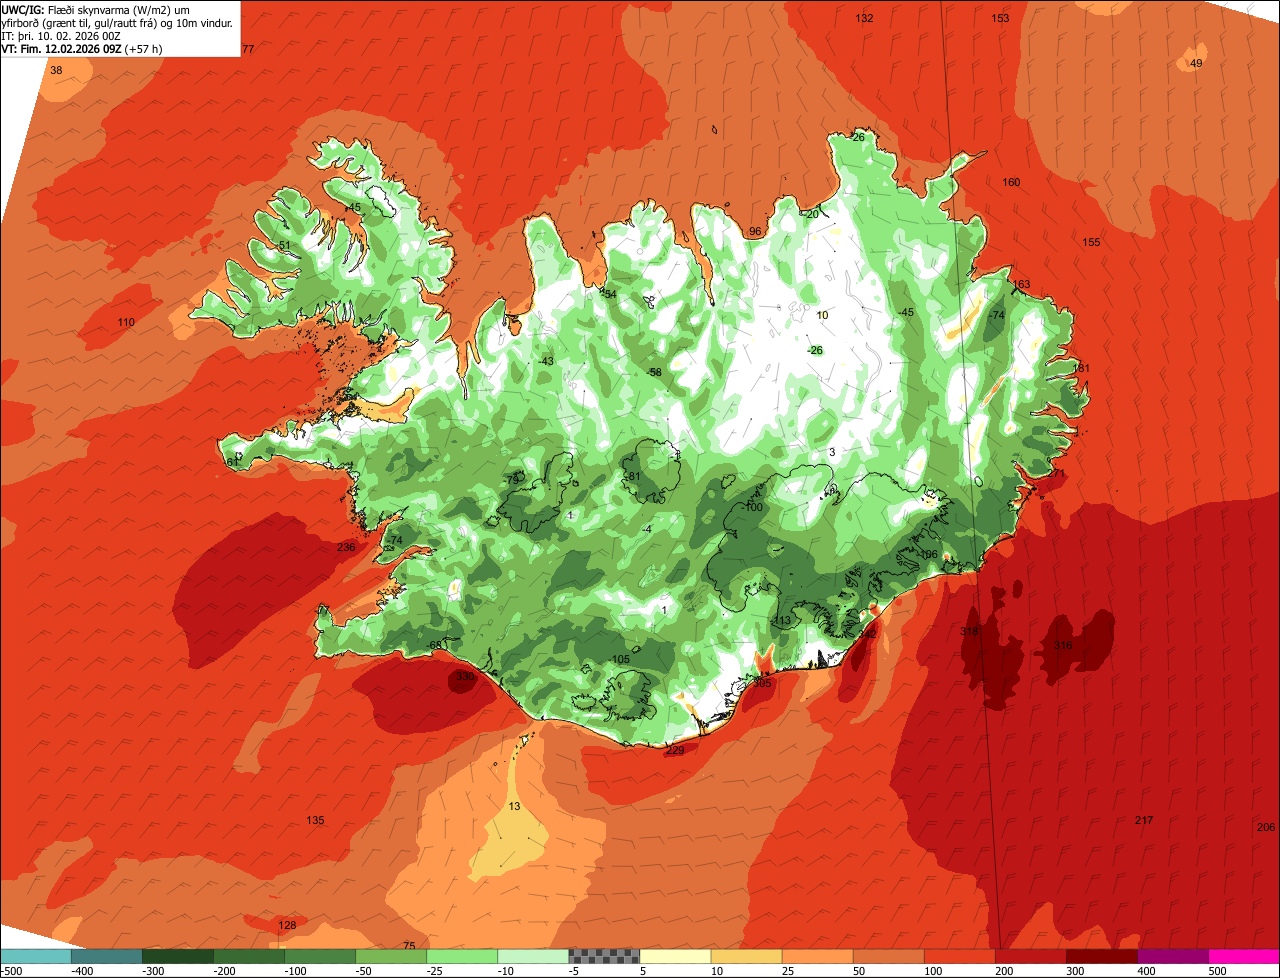Click the map value '181' off the Eastfjords
Image resolution: width=1280 pixels, height=978 pixels.
click(1080, 368)
